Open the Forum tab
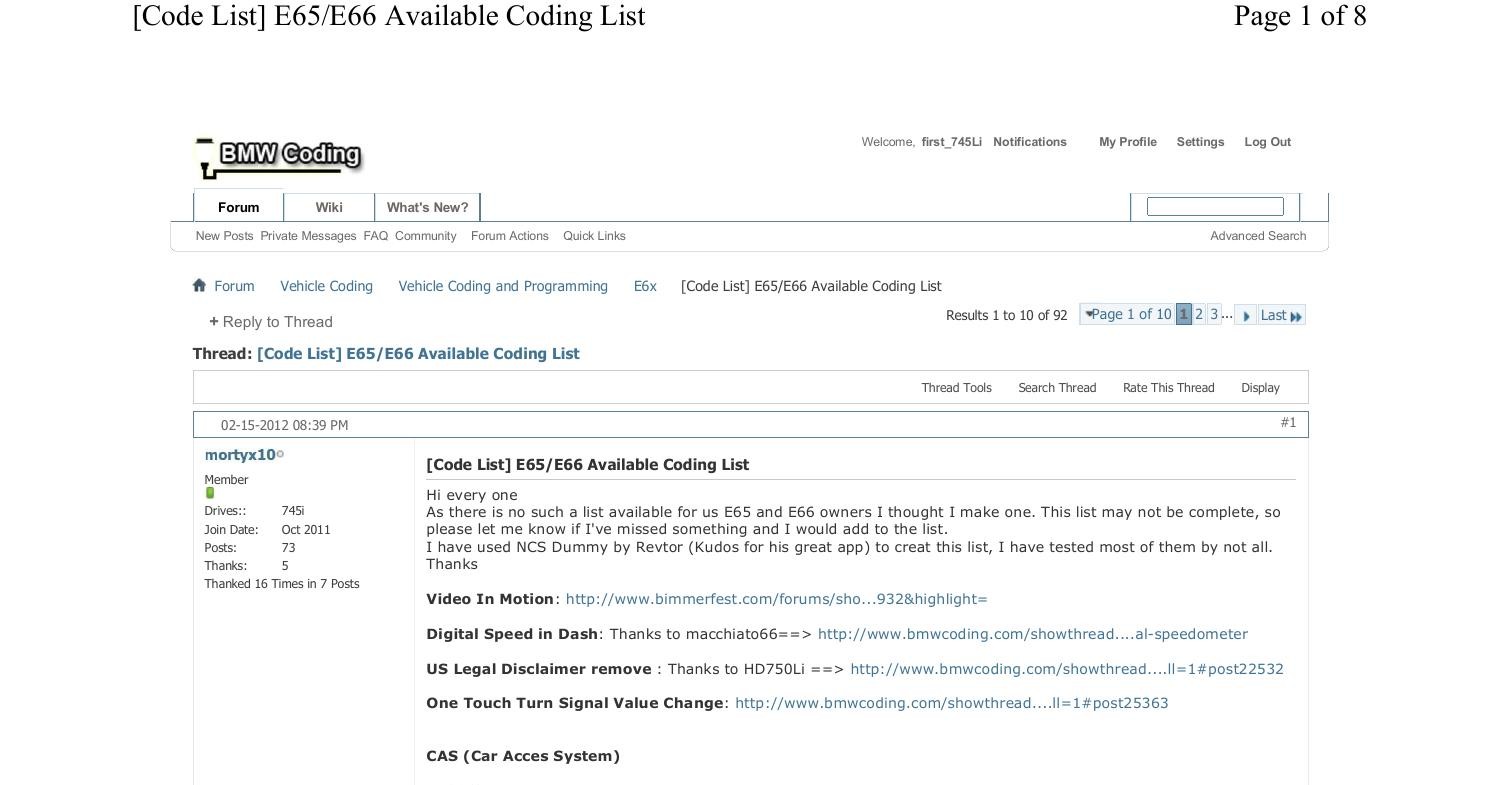The width and height of the screenshot is (1500, 785). coord(238,207)
